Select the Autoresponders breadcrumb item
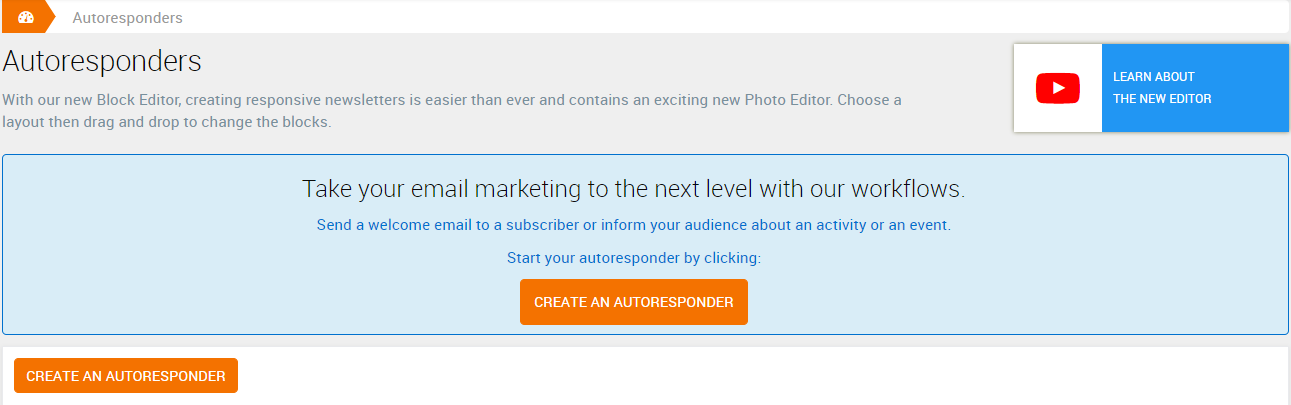 pos(127,18)
